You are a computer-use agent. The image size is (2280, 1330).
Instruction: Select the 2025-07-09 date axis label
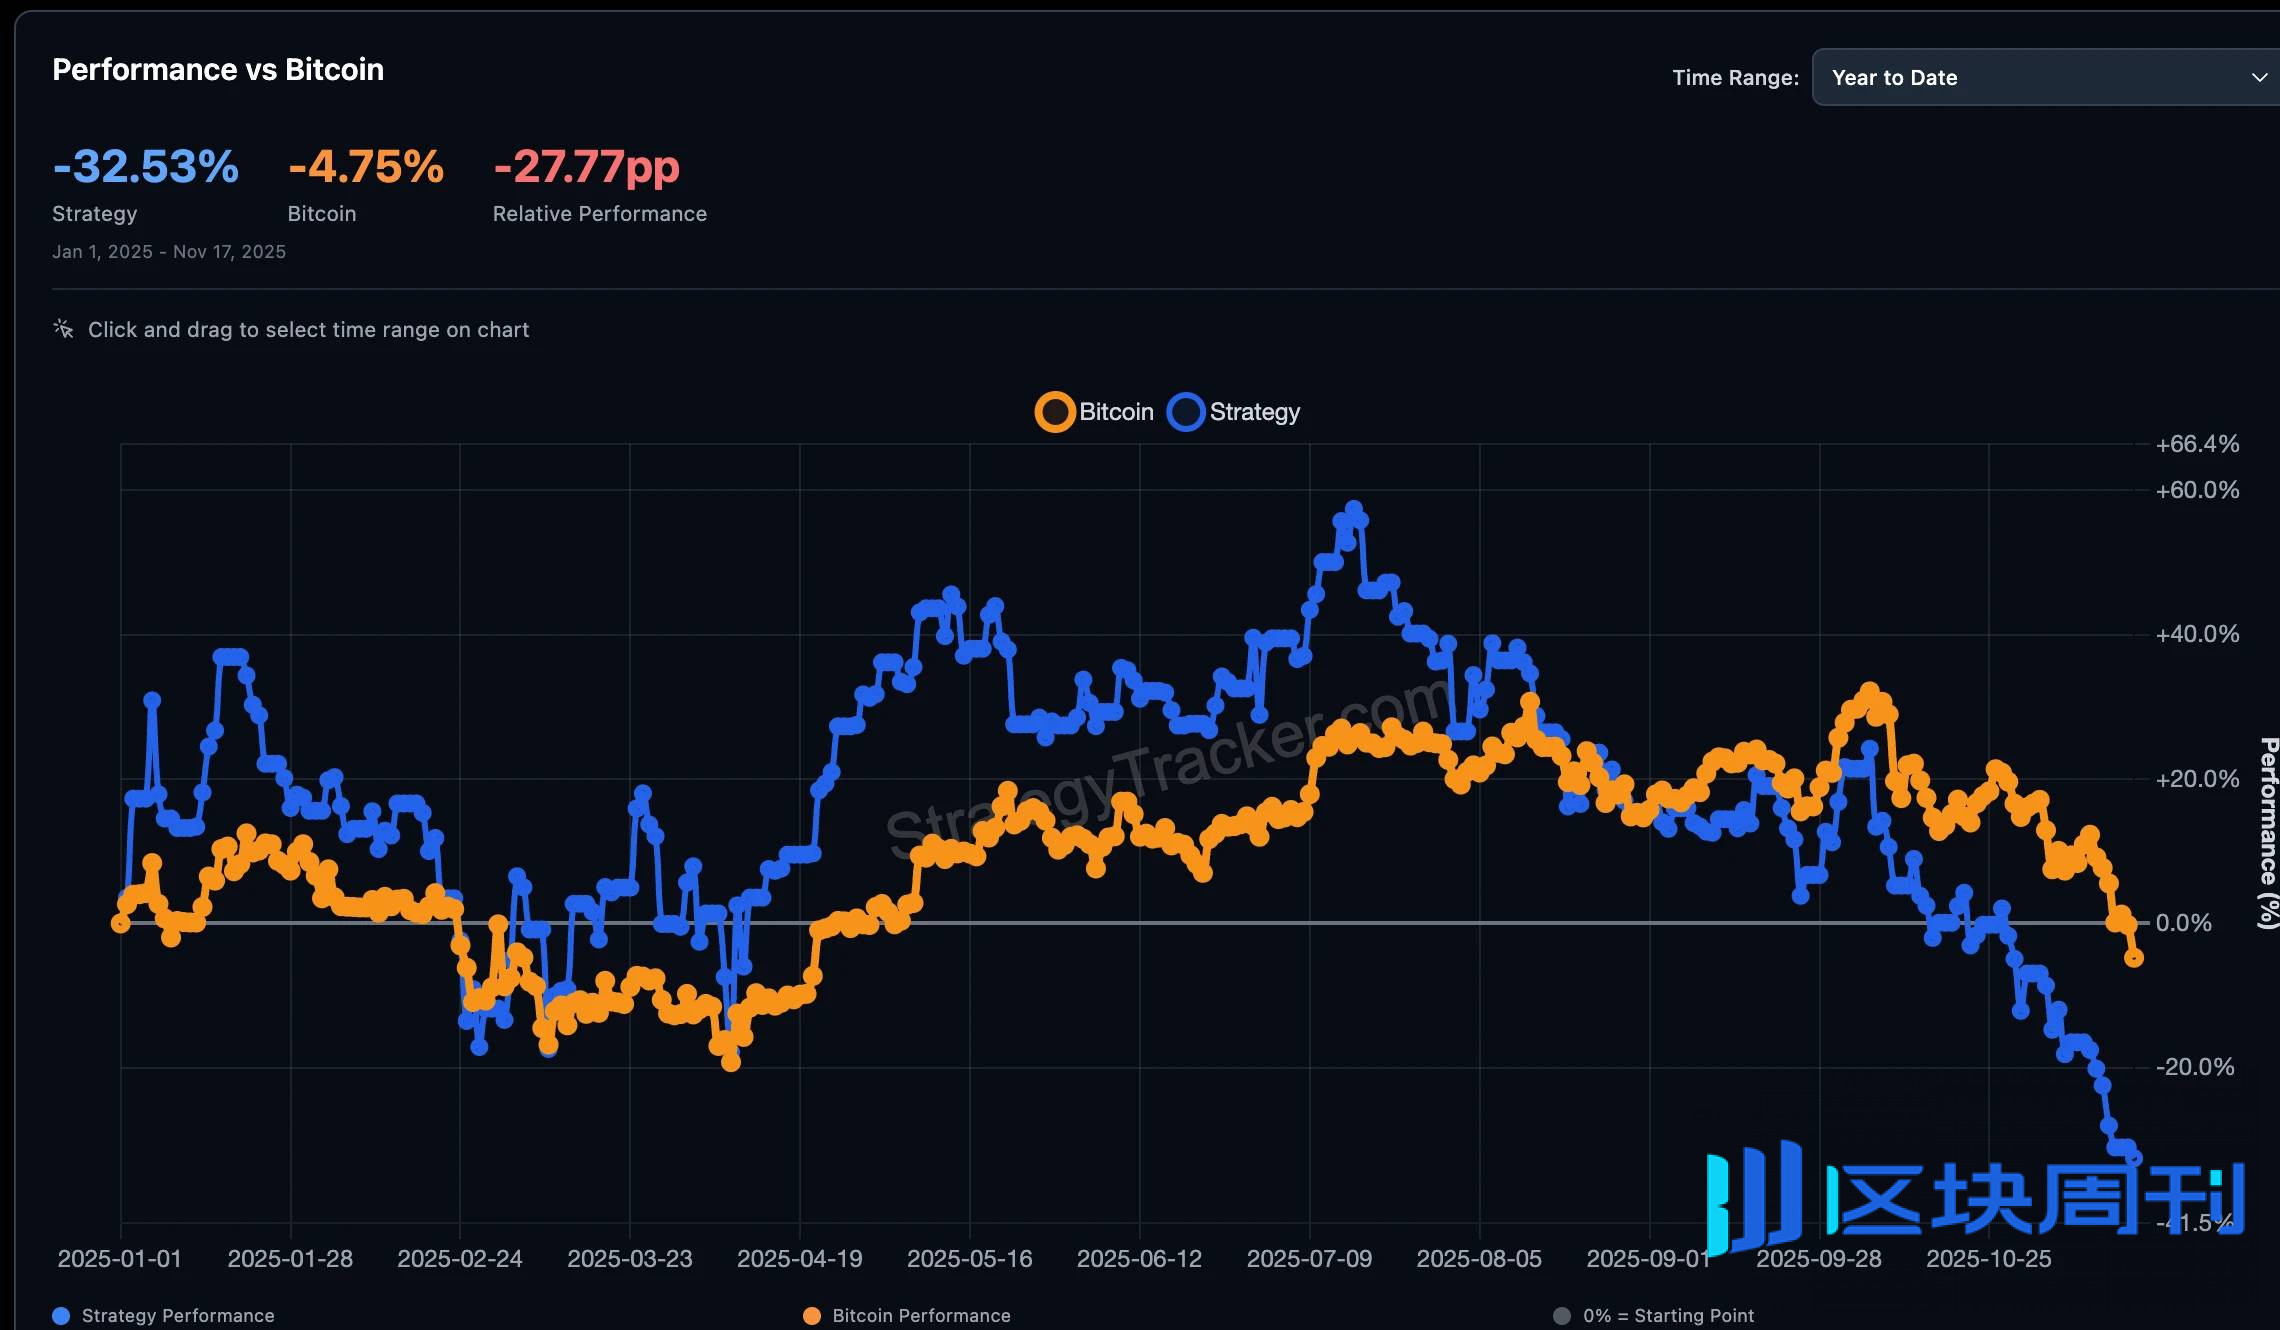coord(1310,1258)
